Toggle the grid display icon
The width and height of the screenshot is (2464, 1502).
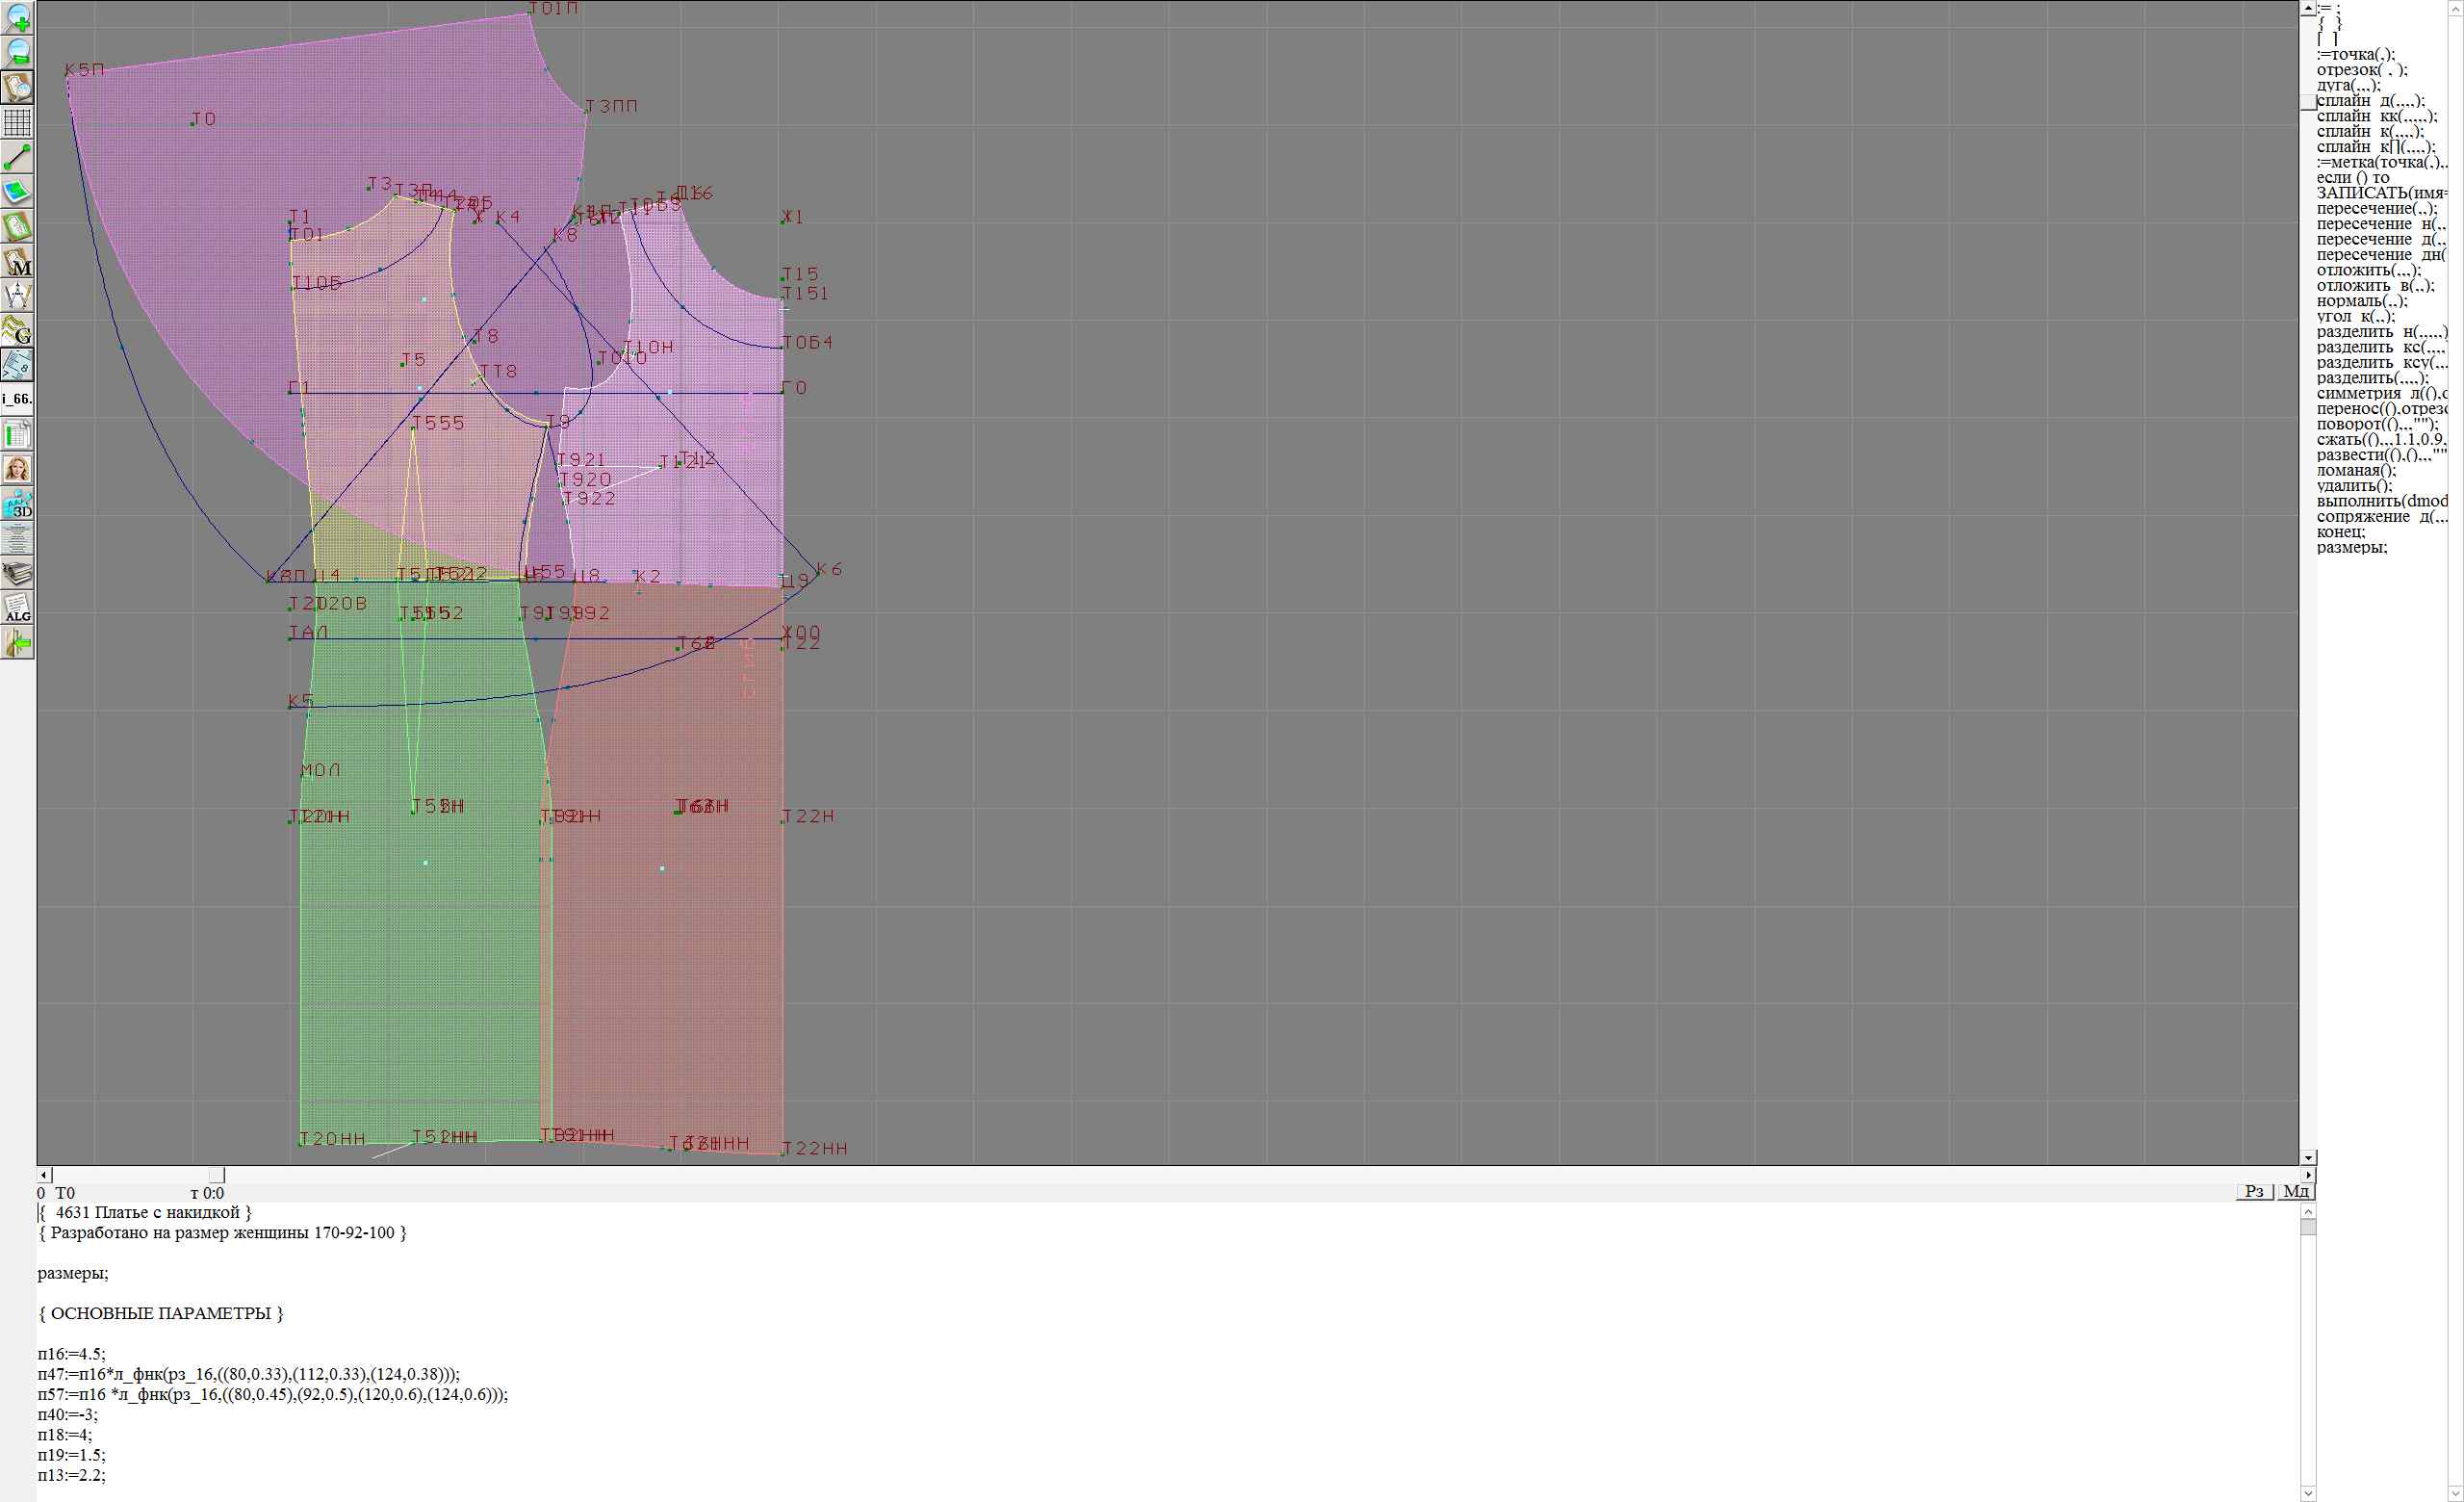coord(18,122)
